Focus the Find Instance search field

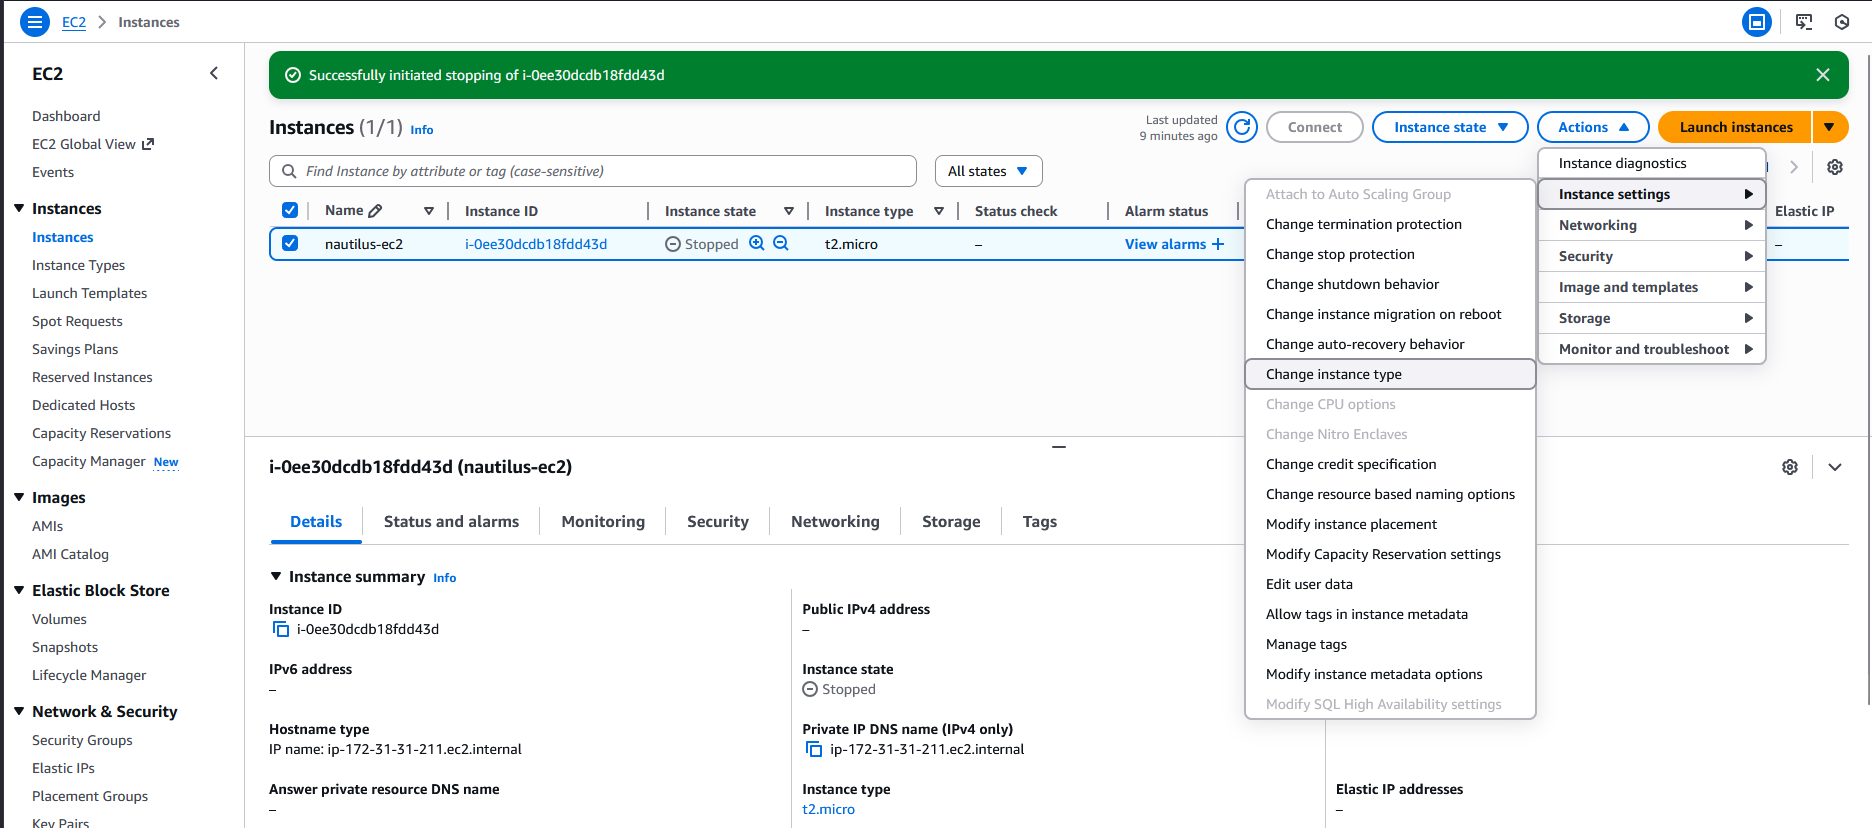[x=593, y=171]
